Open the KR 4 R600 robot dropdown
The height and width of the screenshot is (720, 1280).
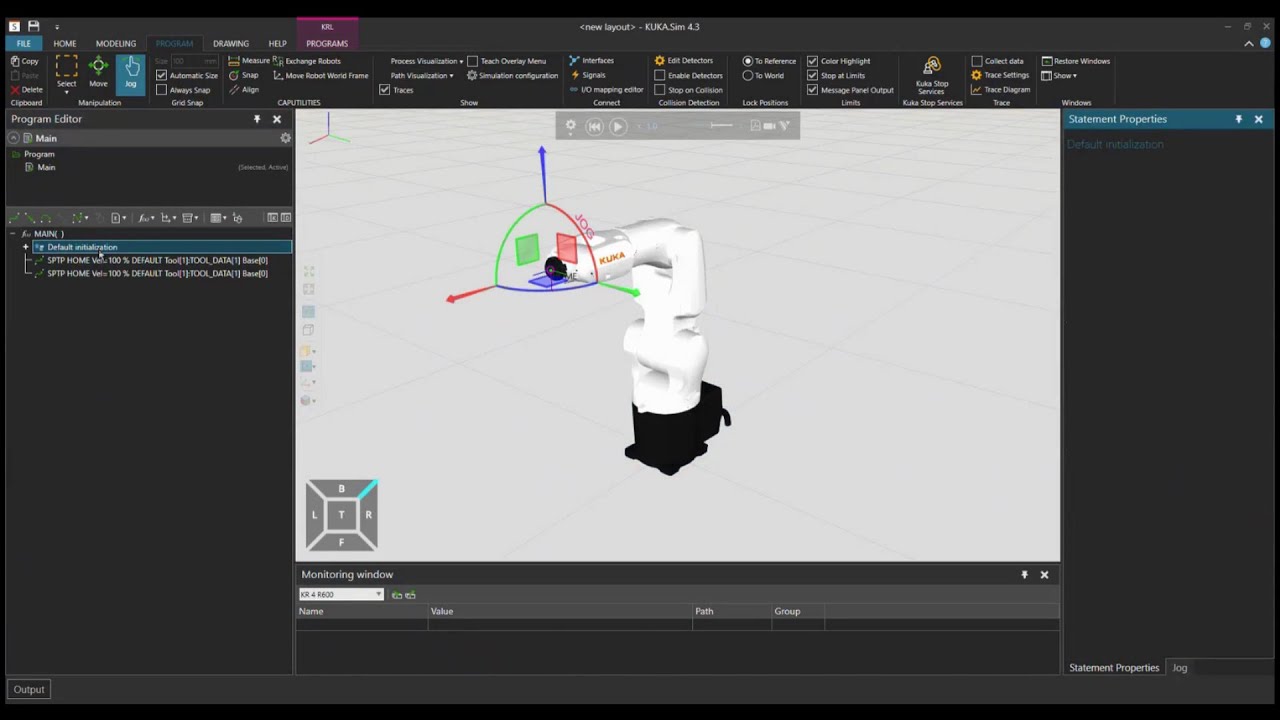341,594
